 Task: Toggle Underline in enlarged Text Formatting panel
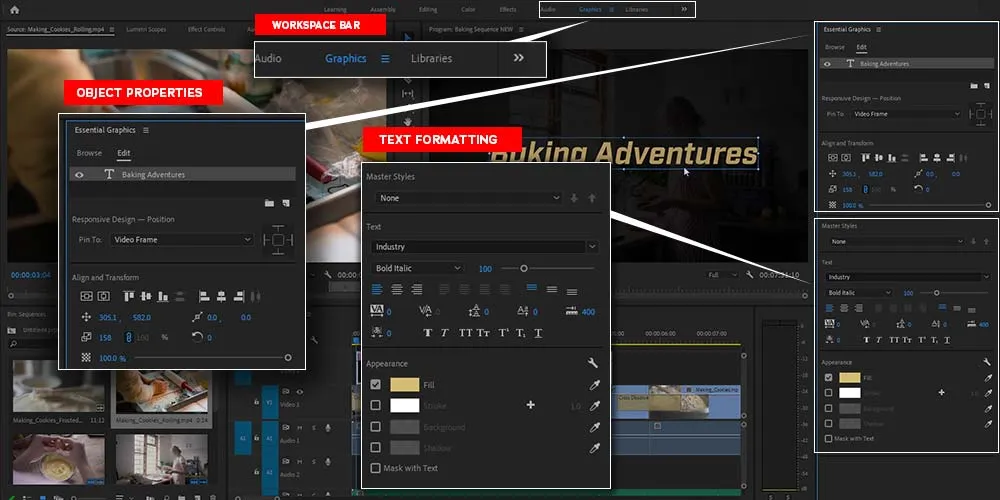pyautogui.click(x=538, y=333)
